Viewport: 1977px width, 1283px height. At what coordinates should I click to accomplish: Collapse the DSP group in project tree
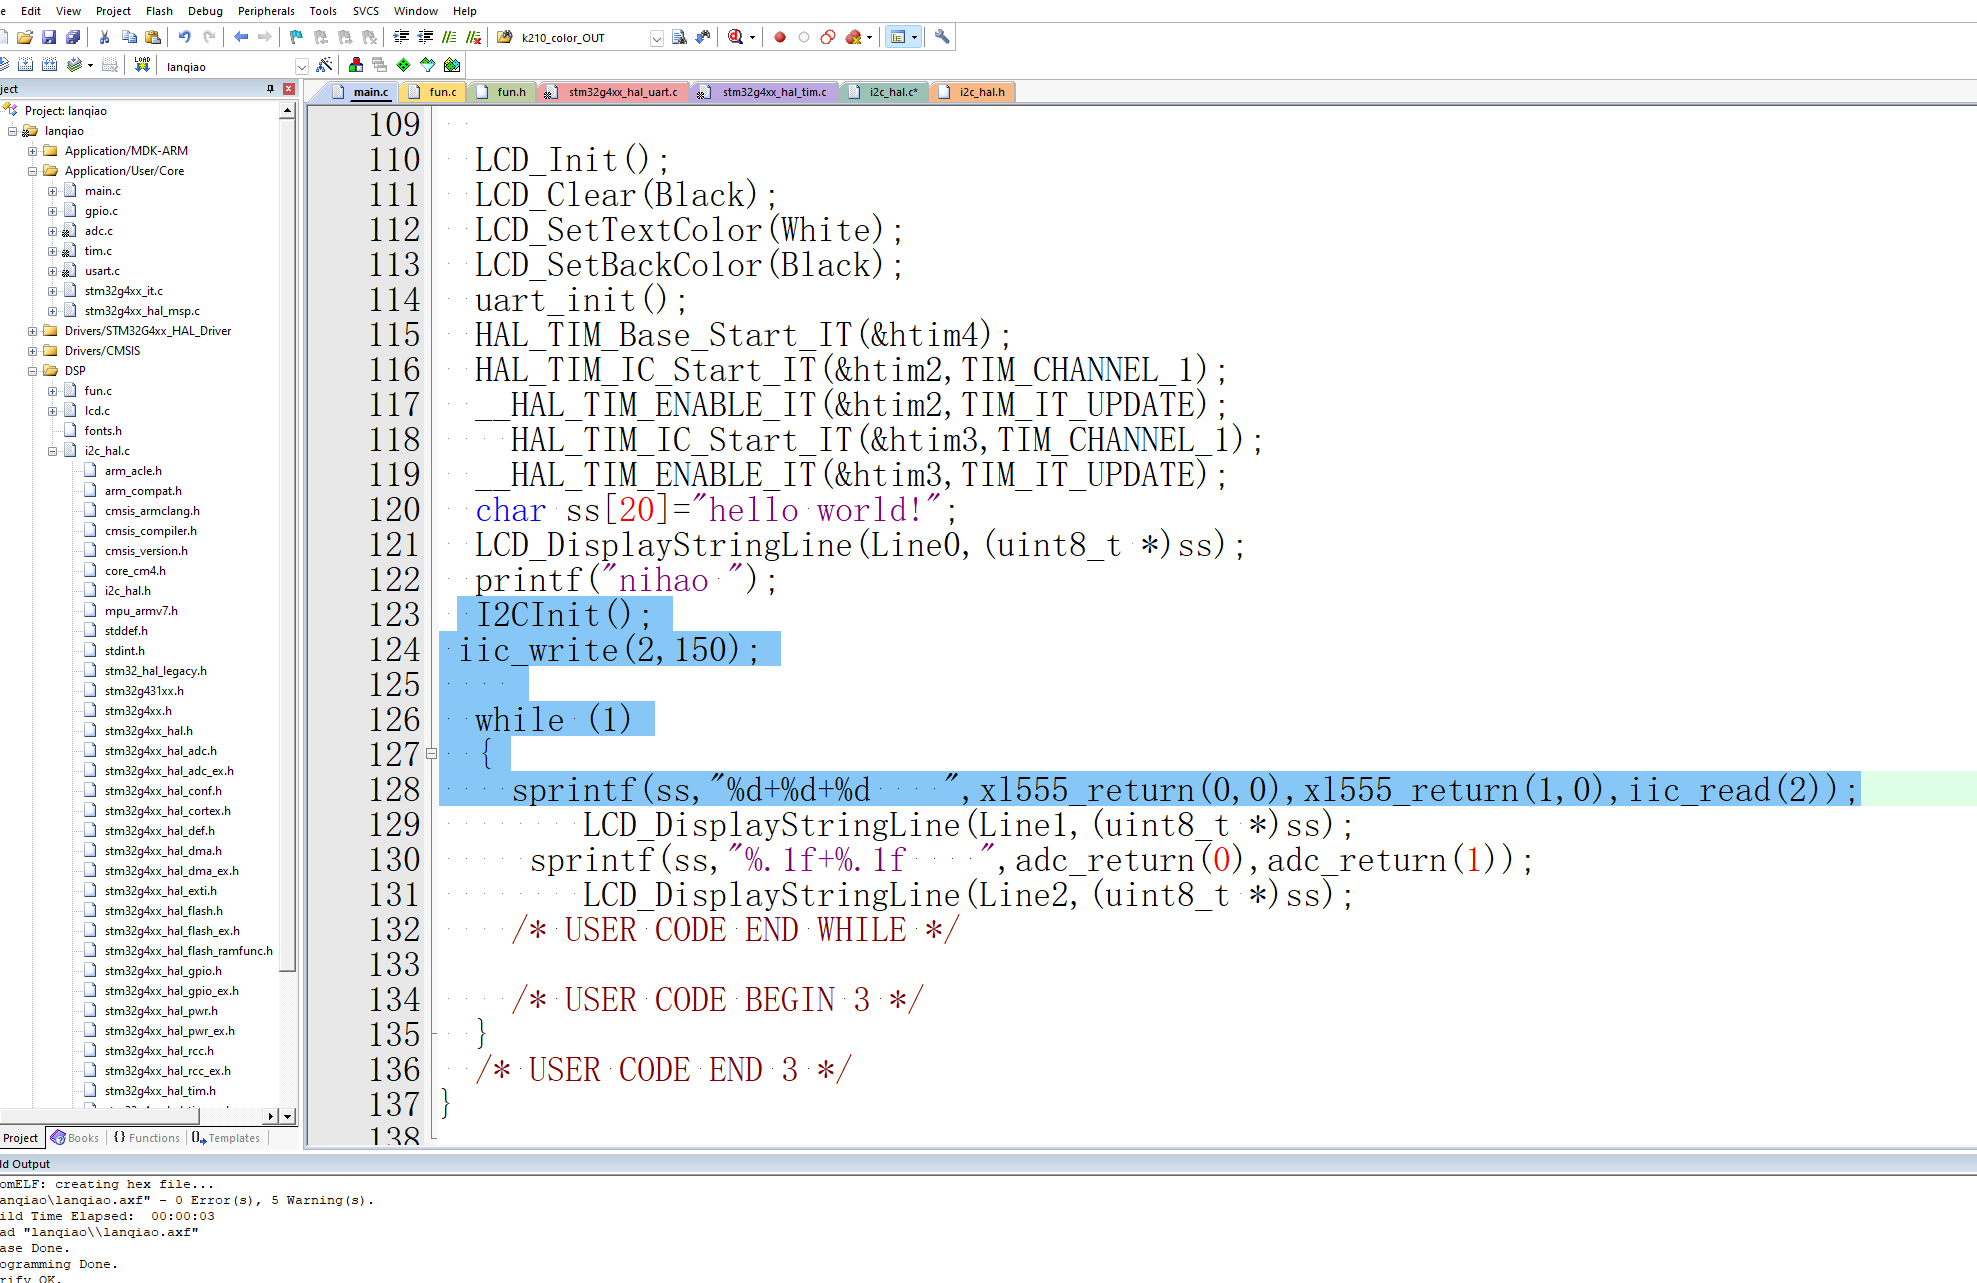click(32, 371)
